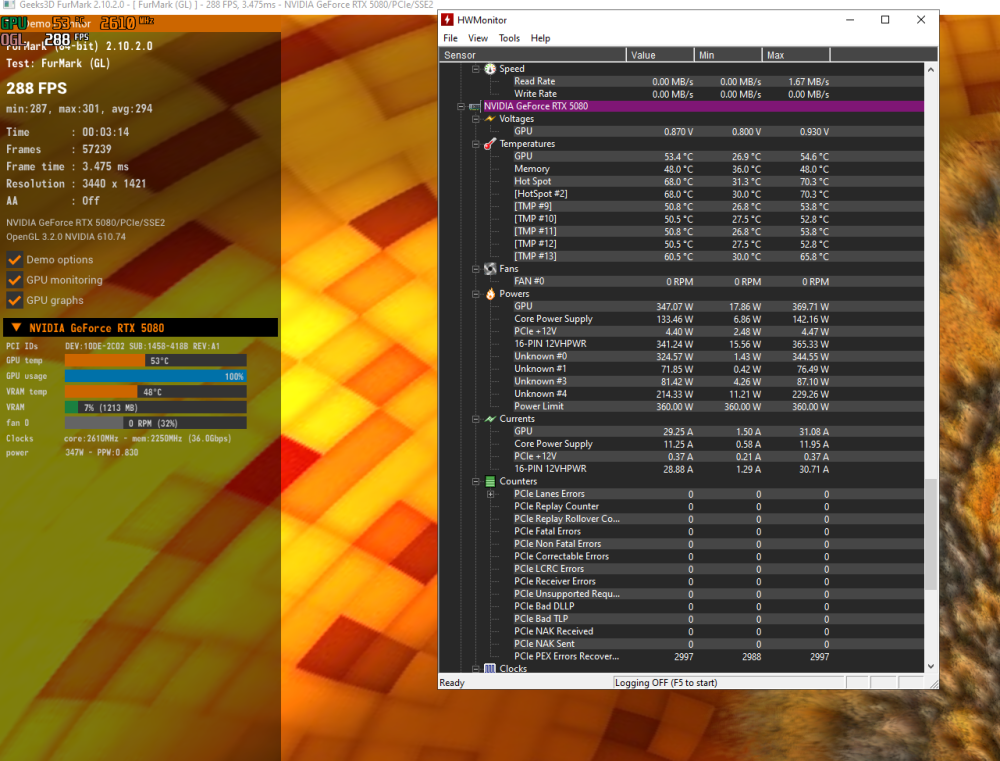1000x761 pixels.
Task: Collapse the Powers tree node
Action: pyautogui.click(x=475, y=294)
